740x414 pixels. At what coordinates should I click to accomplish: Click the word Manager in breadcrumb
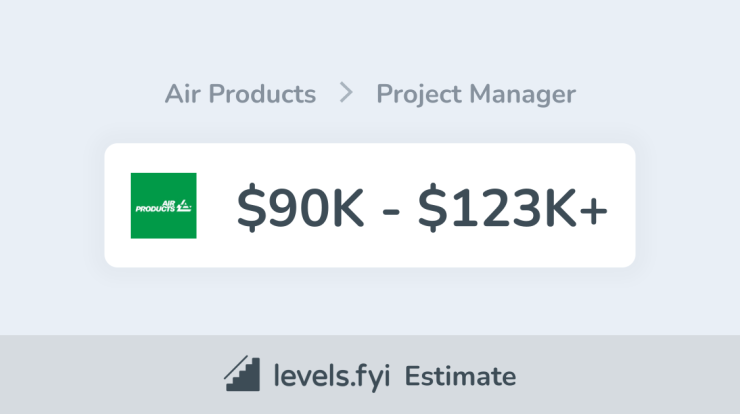522,95
